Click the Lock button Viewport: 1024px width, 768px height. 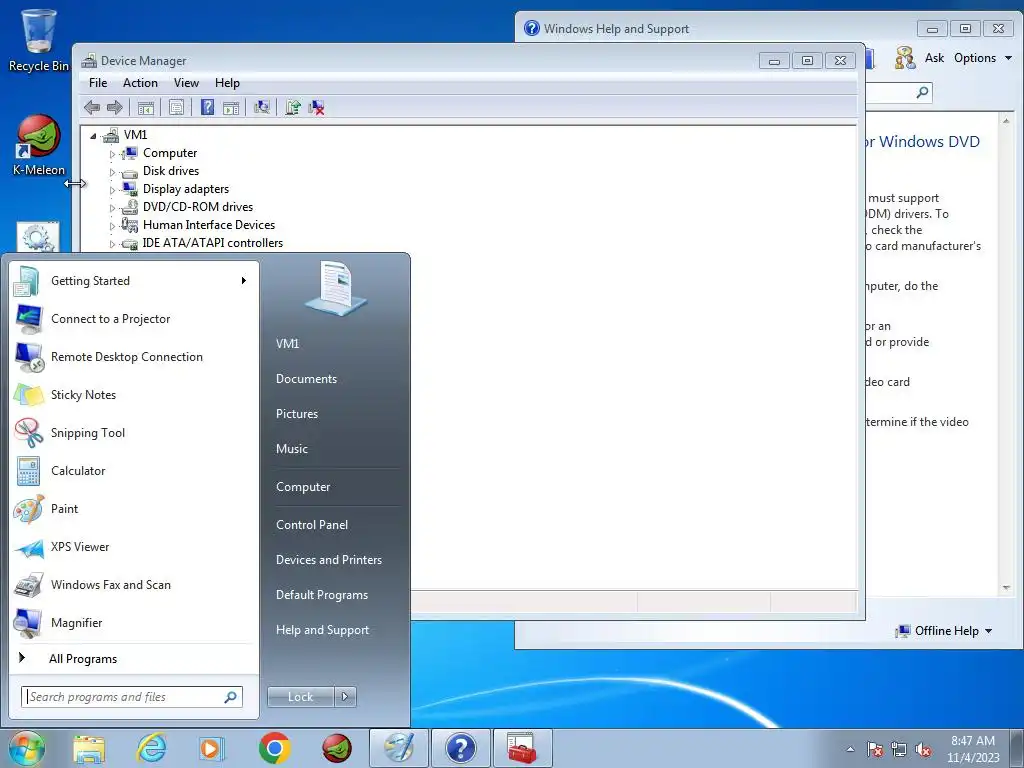pyautogui.click(x=300, y=697)
